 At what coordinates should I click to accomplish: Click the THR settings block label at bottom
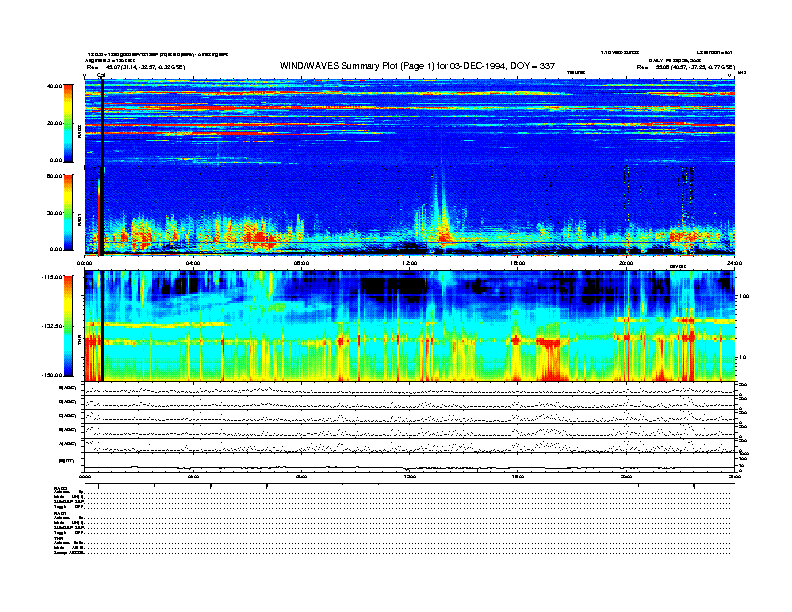point(57,538)
